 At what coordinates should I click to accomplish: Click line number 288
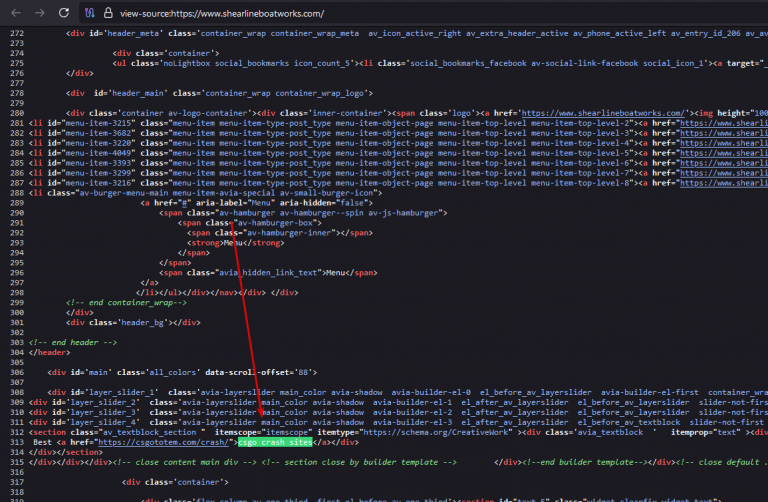17,193
